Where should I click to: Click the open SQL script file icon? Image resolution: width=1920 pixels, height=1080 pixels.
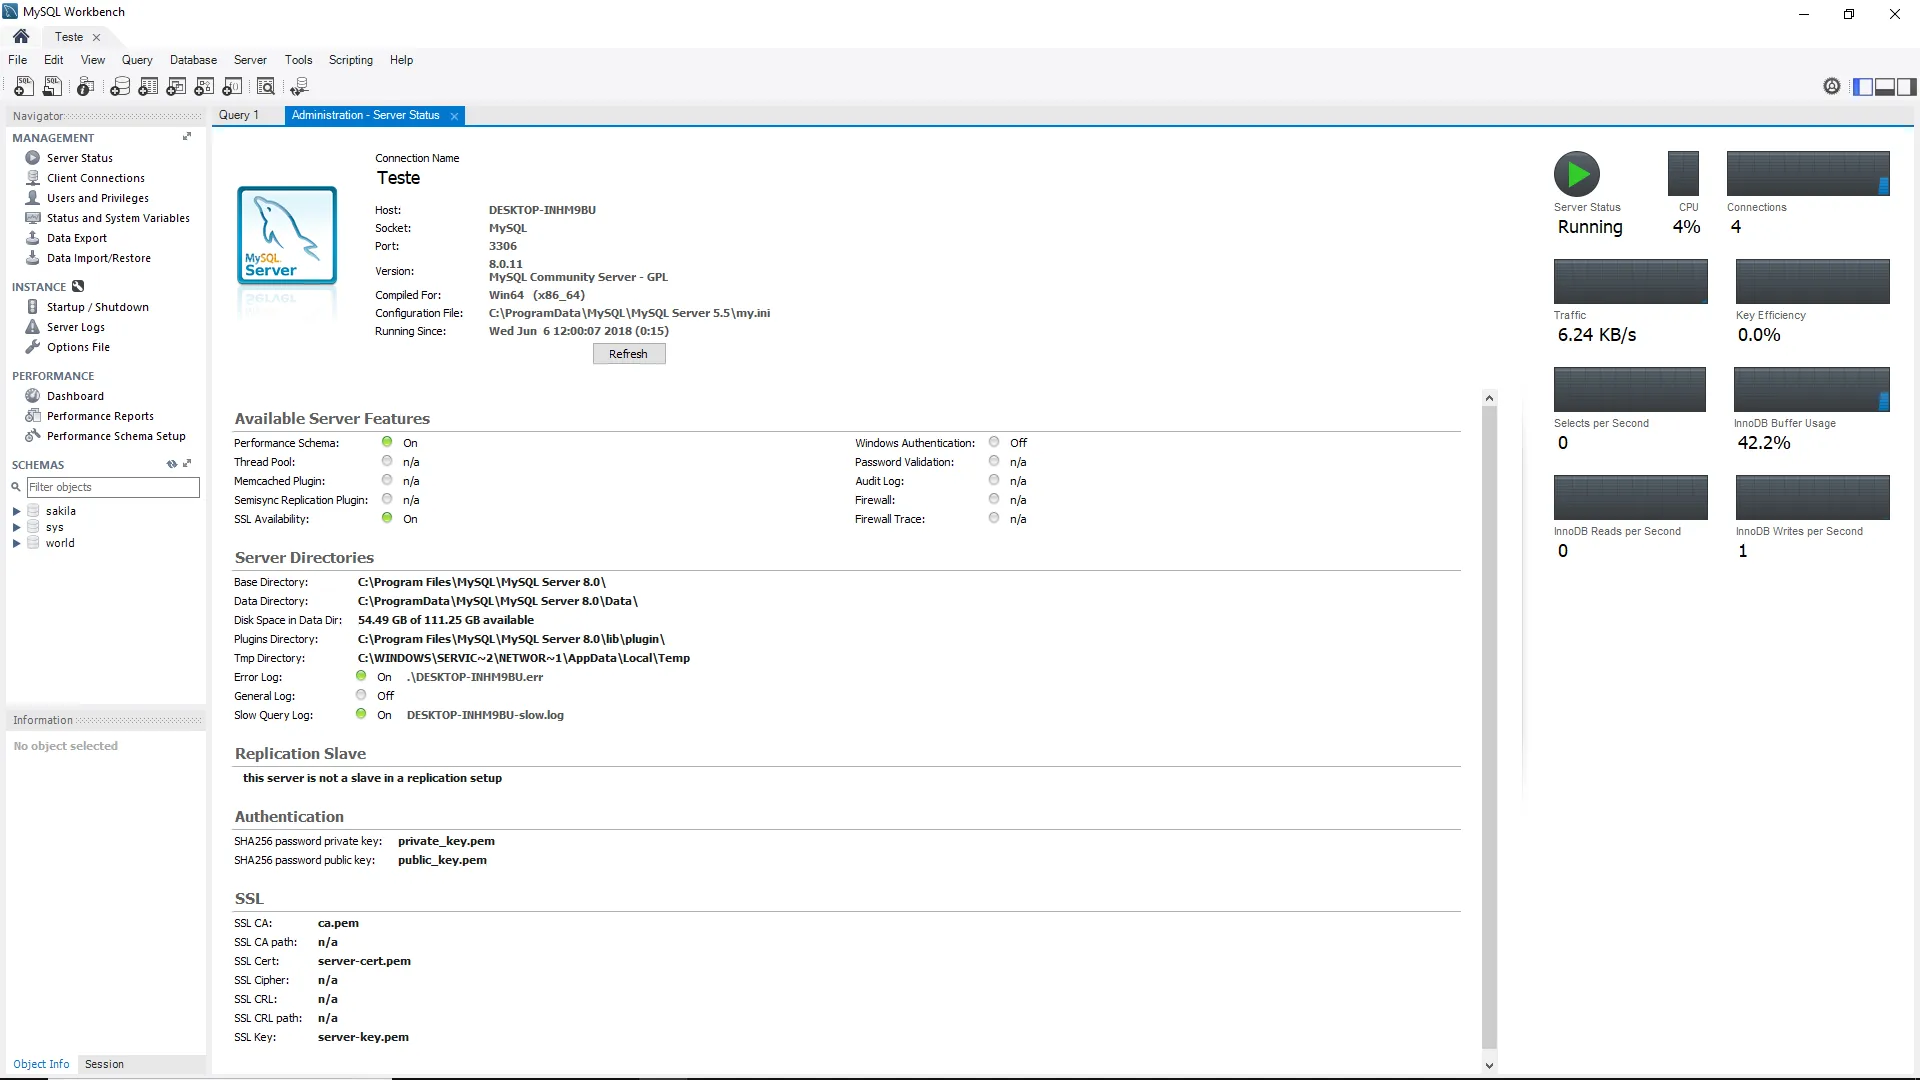tap(53, 87)
